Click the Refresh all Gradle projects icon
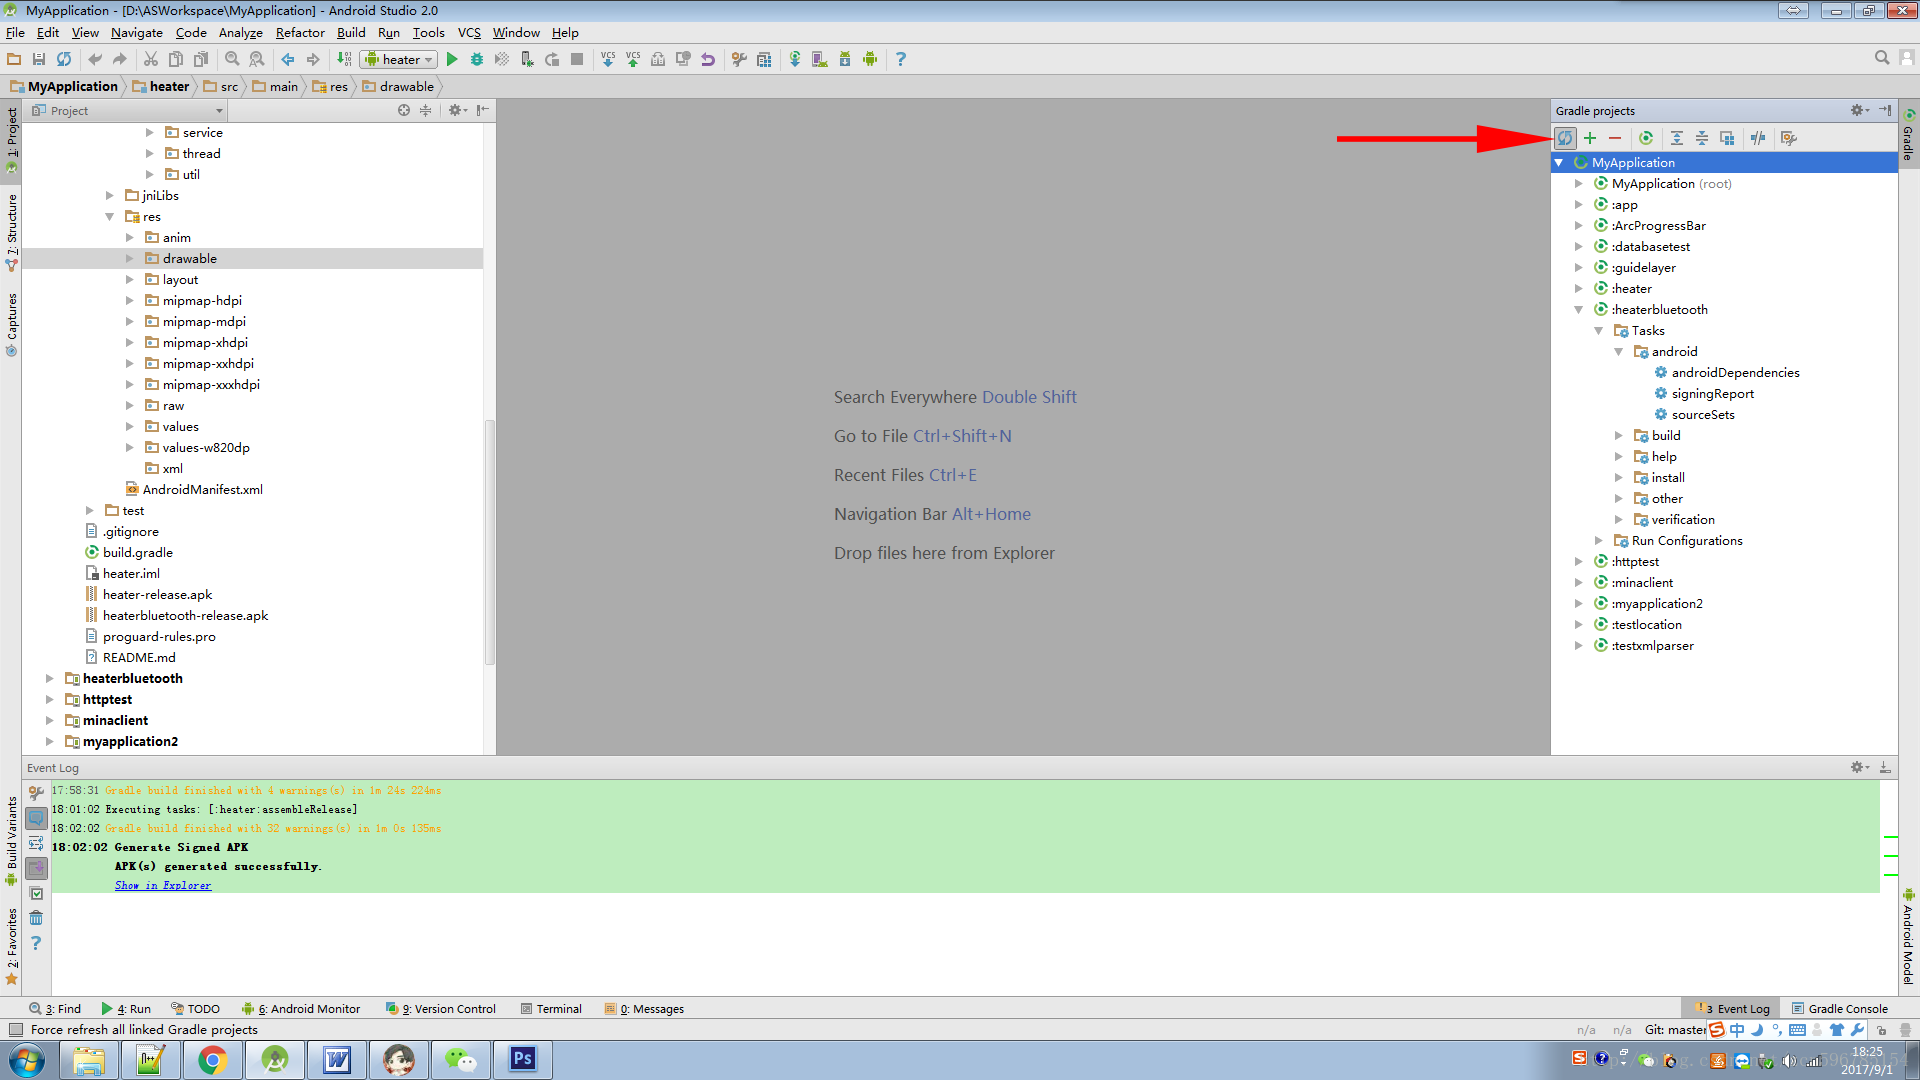Image resolution: width=1920 pixels, height=1080 pixels. click(1565, 138)
